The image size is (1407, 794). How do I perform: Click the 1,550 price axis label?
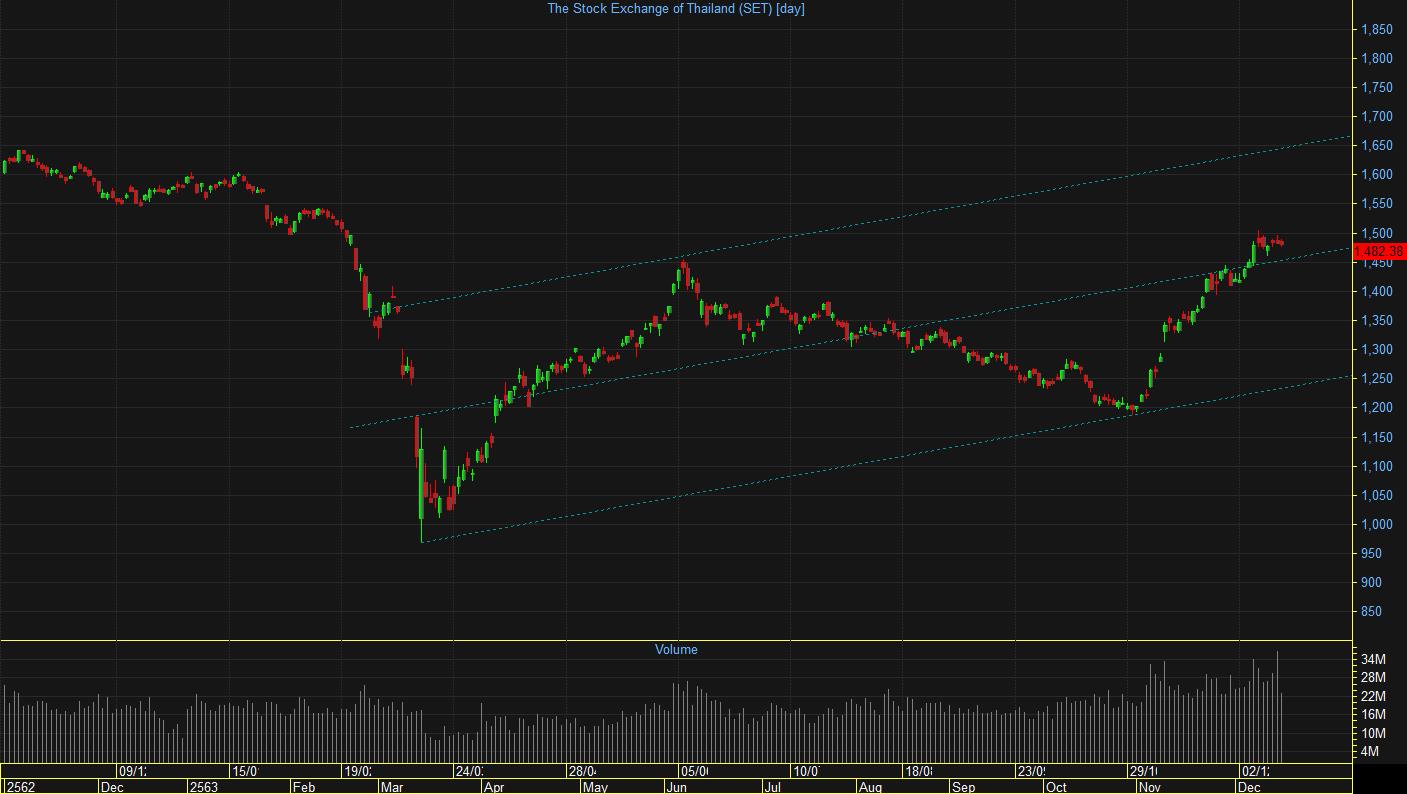(x=1377, y=204)
